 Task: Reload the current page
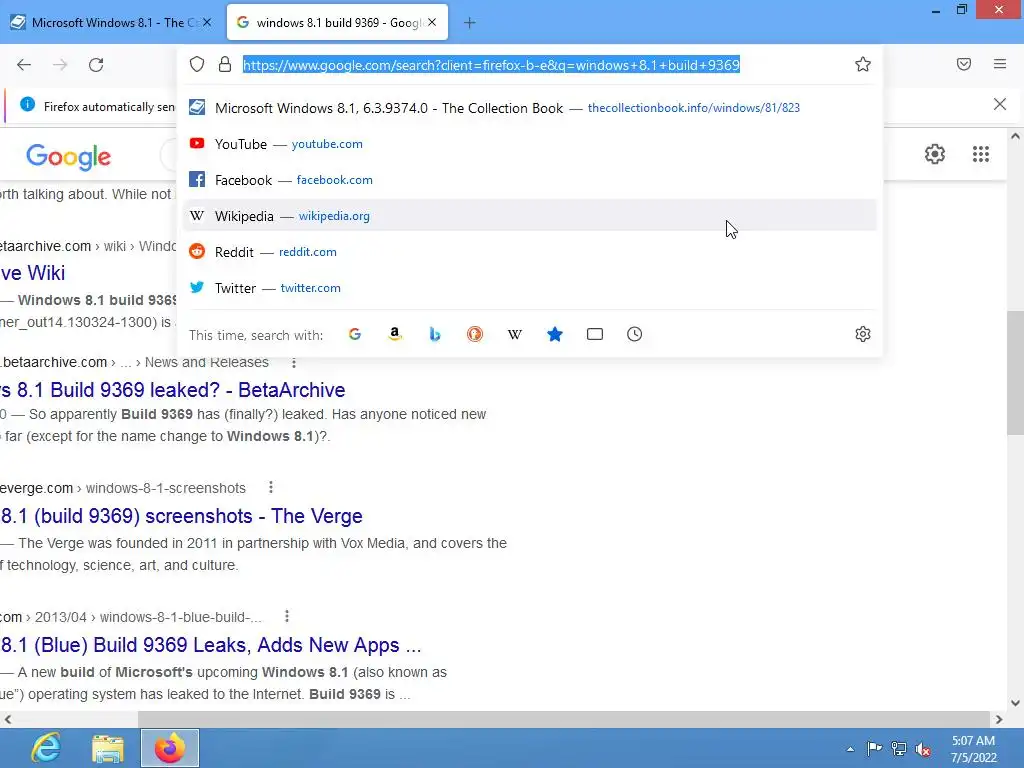[96, 65]
